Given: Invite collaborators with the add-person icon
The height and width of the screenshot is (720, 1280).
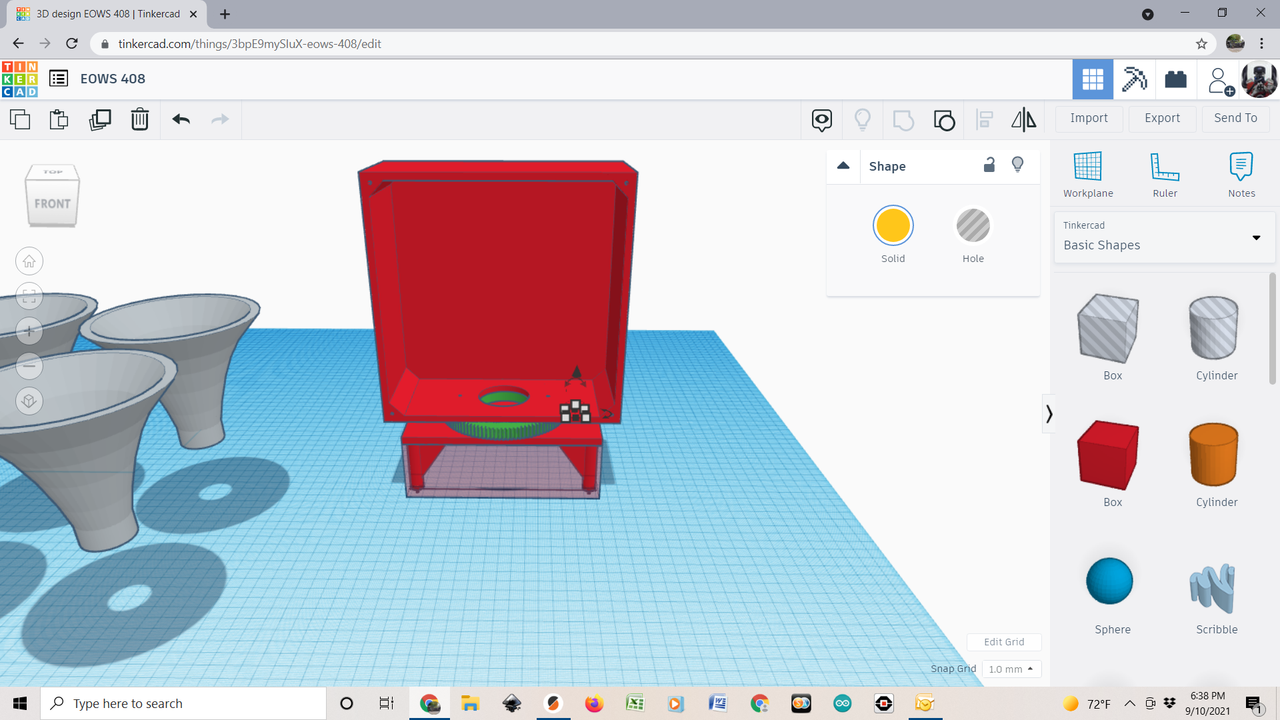Looking at the screenshot, I should tap(1219, 80).
